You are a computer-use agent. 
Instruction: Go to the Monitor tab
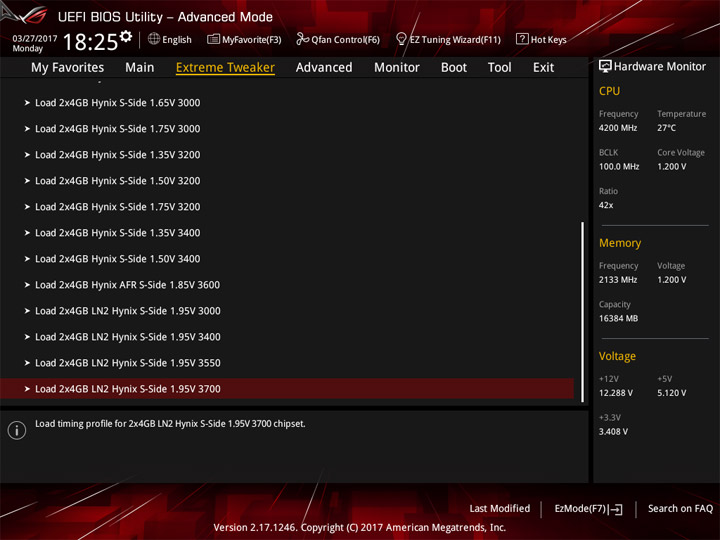pyautogui.click(x=397, y=68)
